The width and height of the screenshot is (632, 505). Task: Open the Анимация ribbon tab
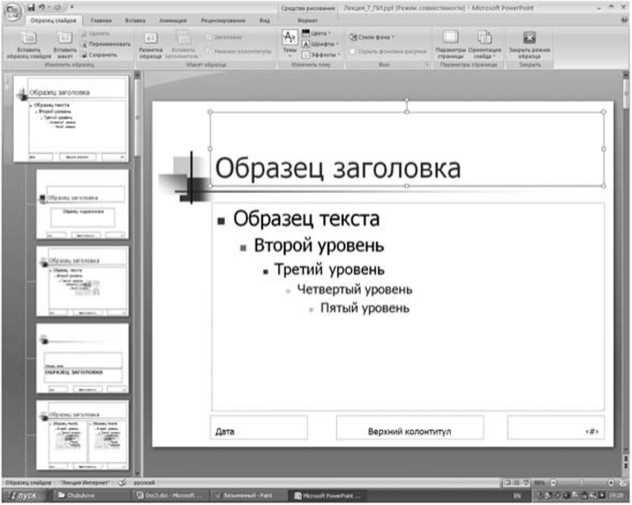[173, 19]
